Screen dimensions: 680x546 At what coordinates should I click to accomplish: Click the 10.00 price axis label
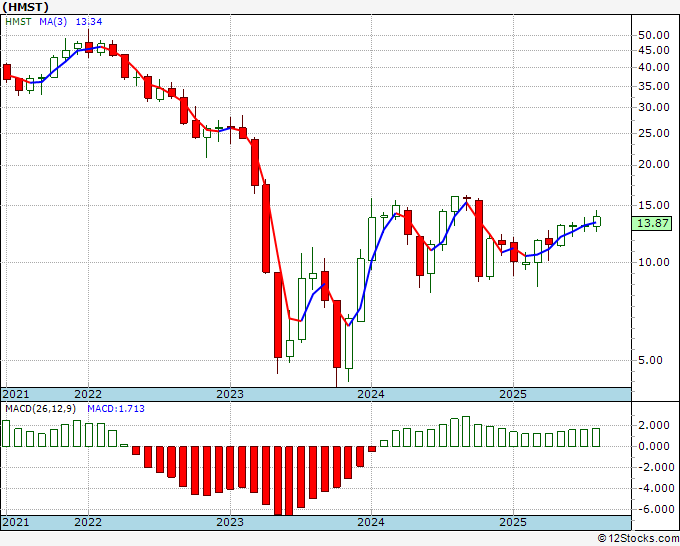654,262
